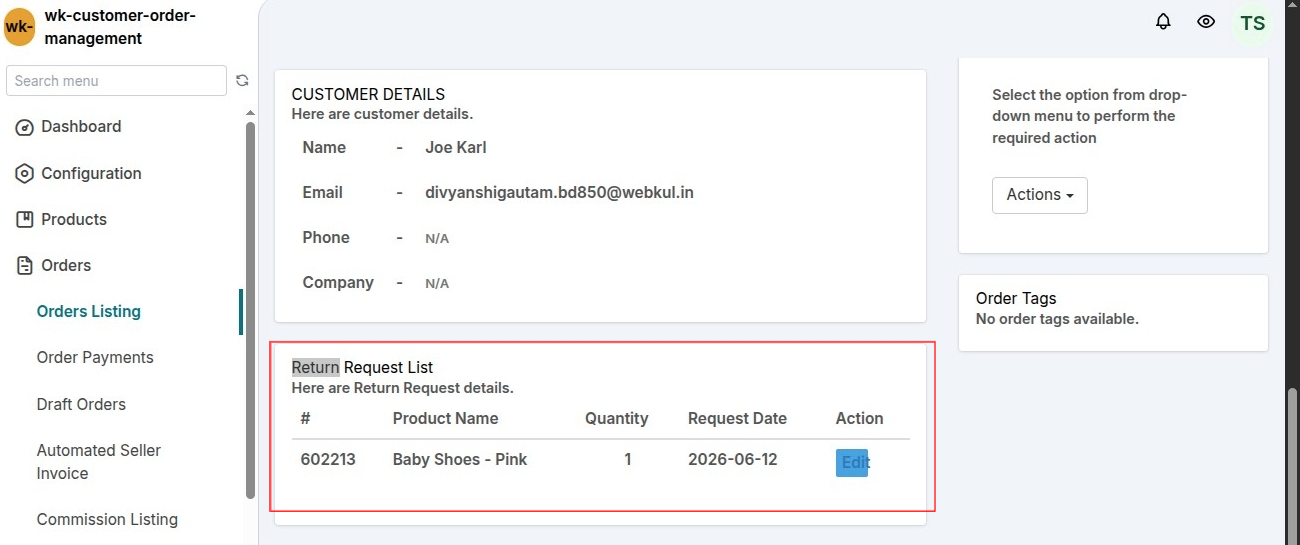
Task: Click the menu refresh icon
Action: pos(242,81)
